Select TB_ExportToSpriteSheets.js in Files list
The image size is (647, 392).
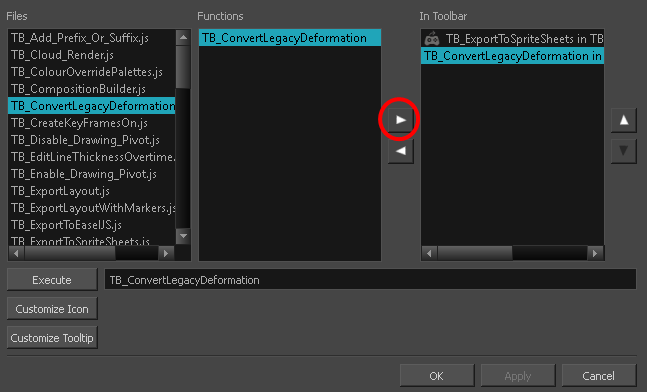pyautogui.click(x=92, y=240)
